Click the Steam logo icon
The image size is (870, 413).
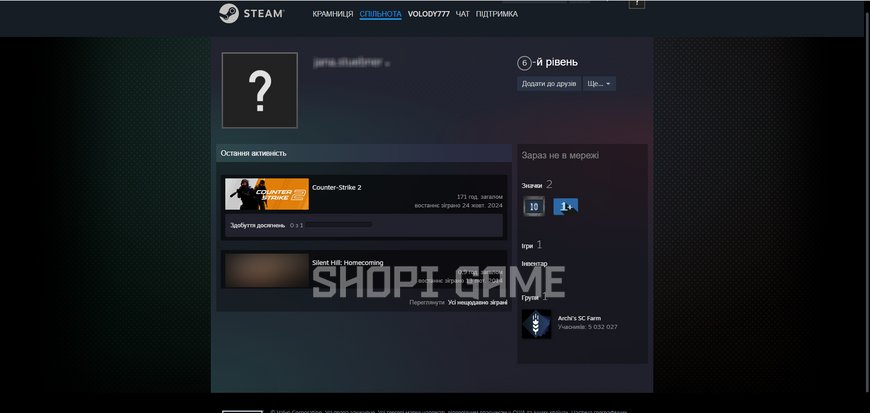pyautogui.click(x=229, y=14)
